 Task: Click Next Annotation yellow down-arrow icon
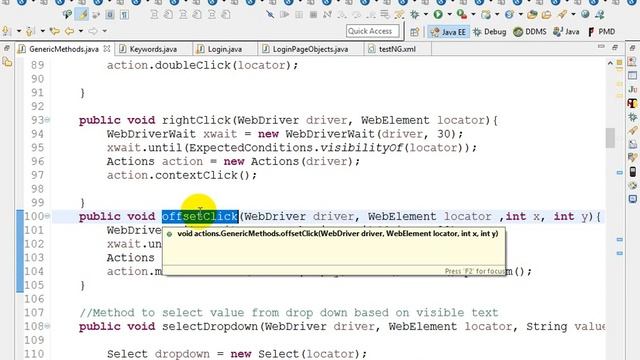(7, 31)
